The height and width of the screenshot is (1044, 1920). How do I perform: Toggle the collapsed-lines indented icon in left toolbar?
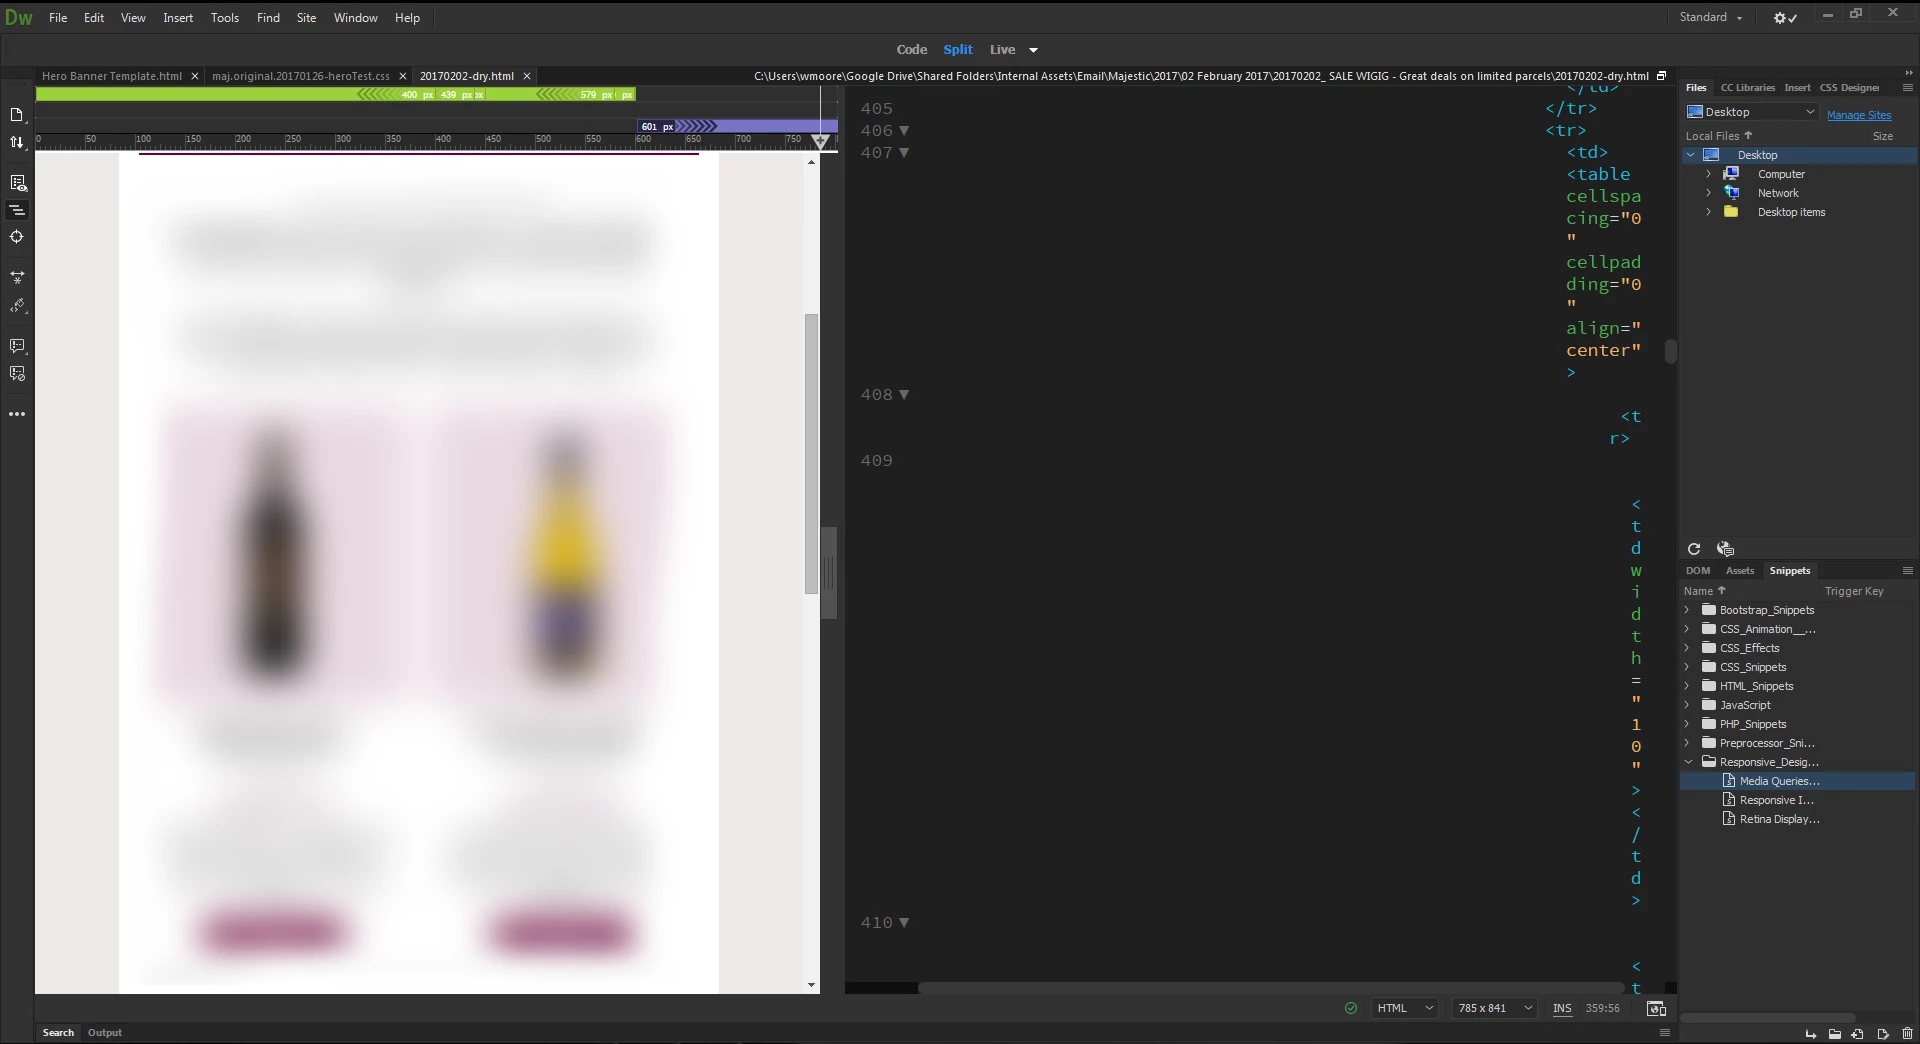[x=17, y=210]
